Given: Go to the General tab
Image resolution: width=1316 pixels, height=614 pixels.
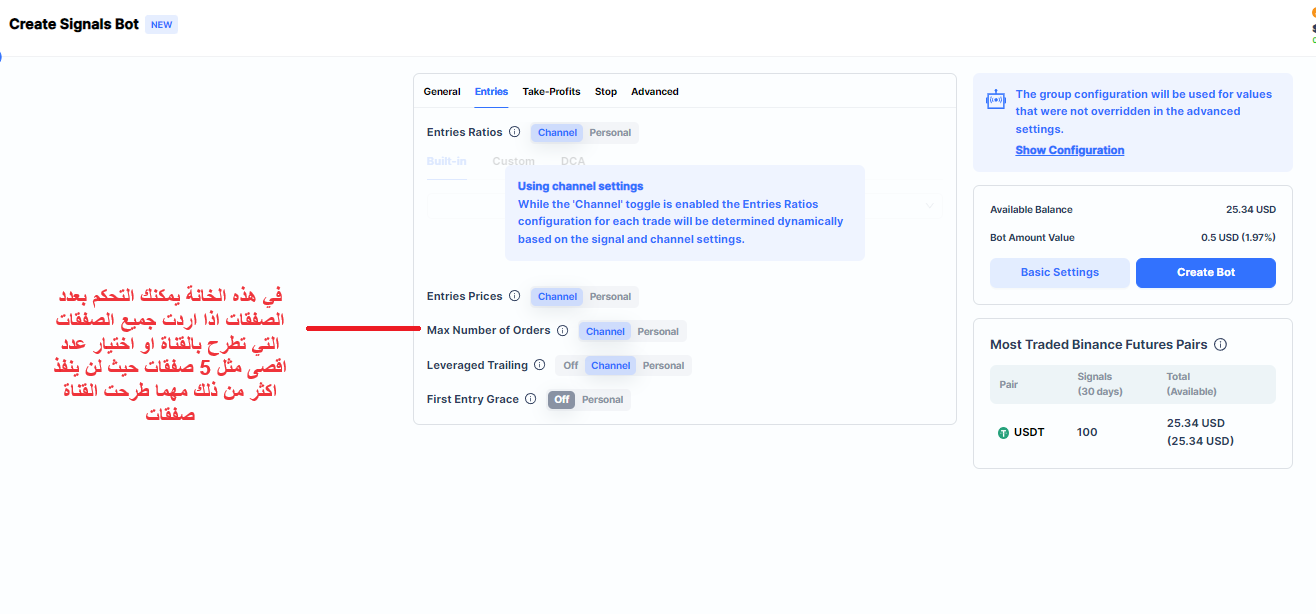Looking at the screenshot, I should [x=442, y=92].
